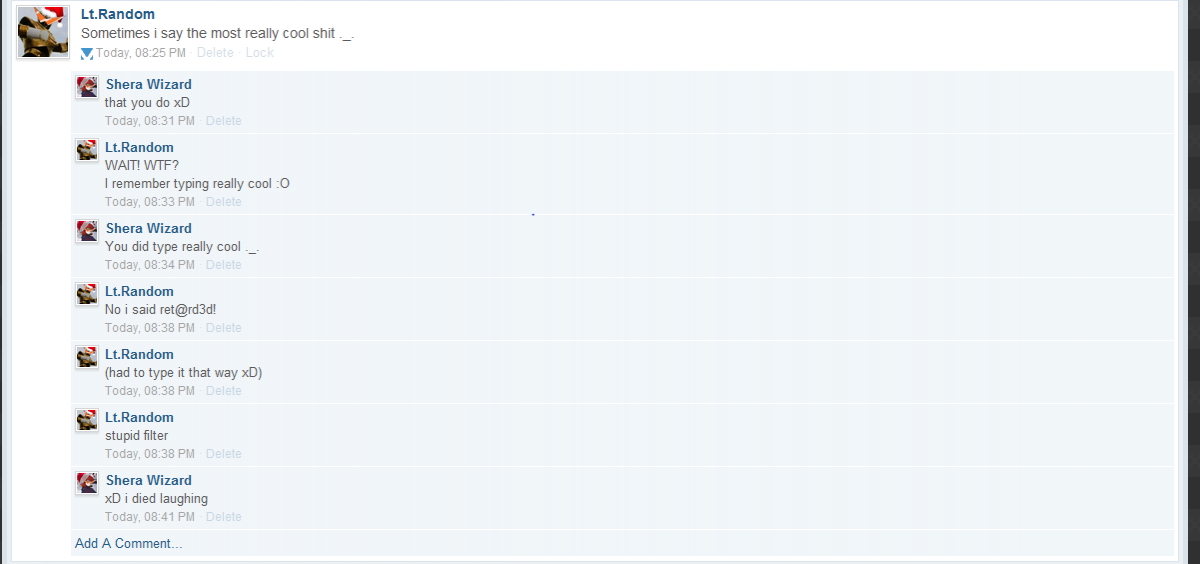
Task: Delete the main post from 08:25 PM
Action: tap(215, 53)
